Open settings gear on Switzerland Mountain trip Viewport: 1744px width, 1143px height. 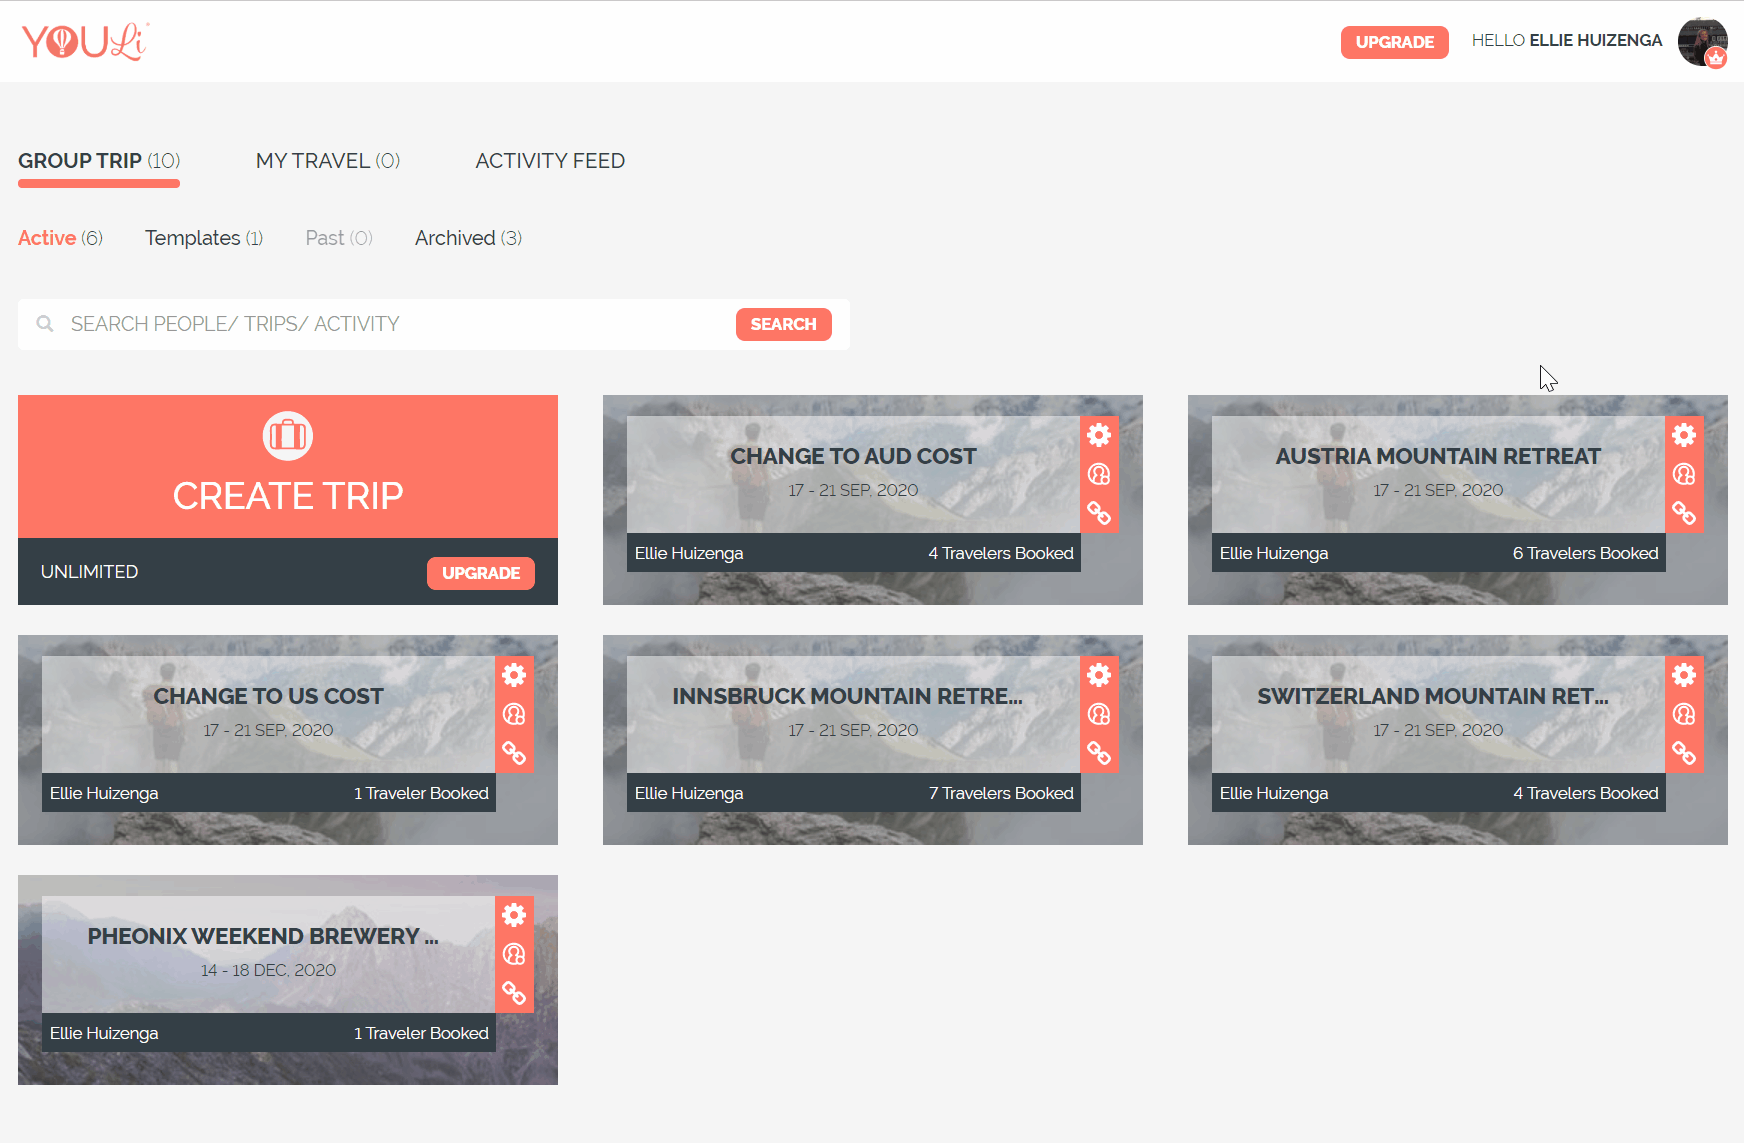click(1684, 675)
